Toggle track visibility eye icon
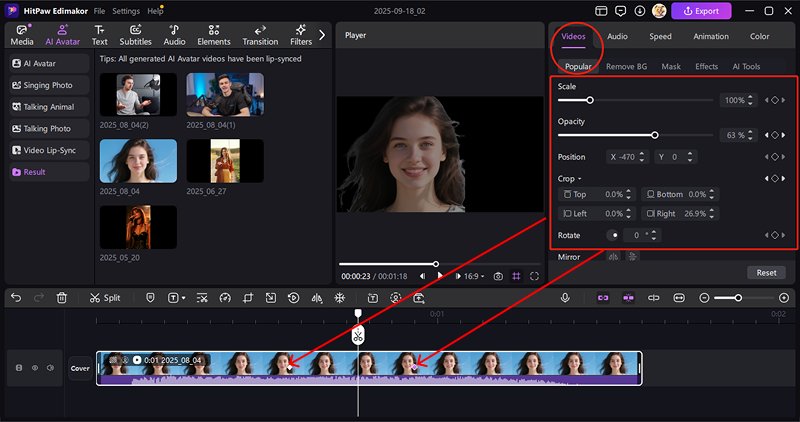This screenshot has height=422, width=800. coord(35,368)
